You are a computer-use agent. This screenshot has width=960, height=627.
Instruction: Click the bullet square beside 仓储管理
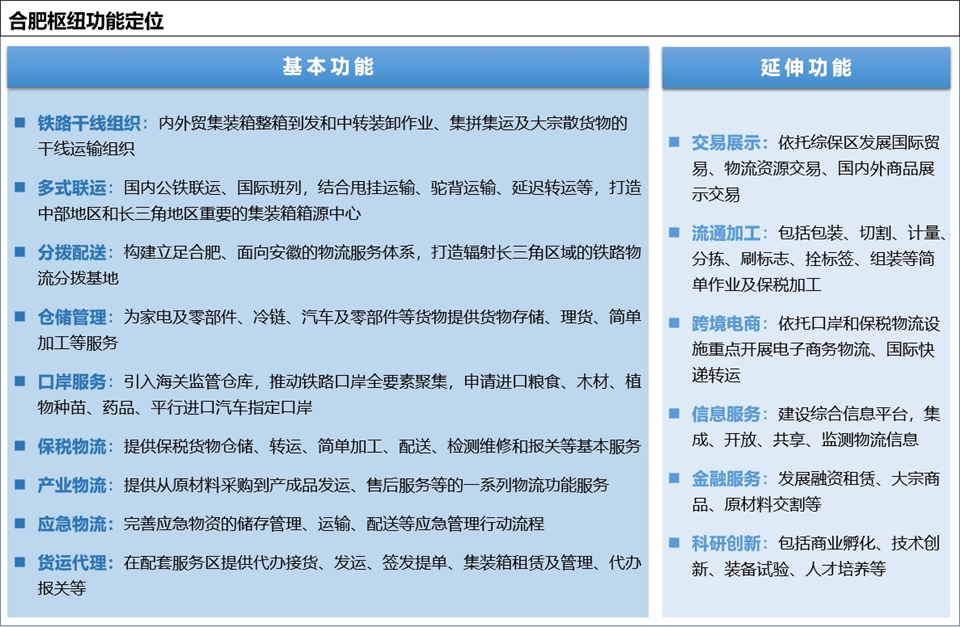pos(20,317)
